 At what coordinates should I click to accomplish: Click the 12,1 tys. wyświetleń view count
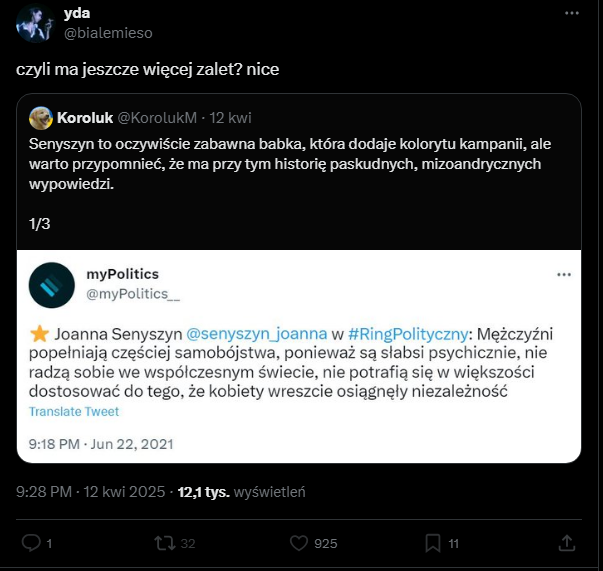point(240,492)
